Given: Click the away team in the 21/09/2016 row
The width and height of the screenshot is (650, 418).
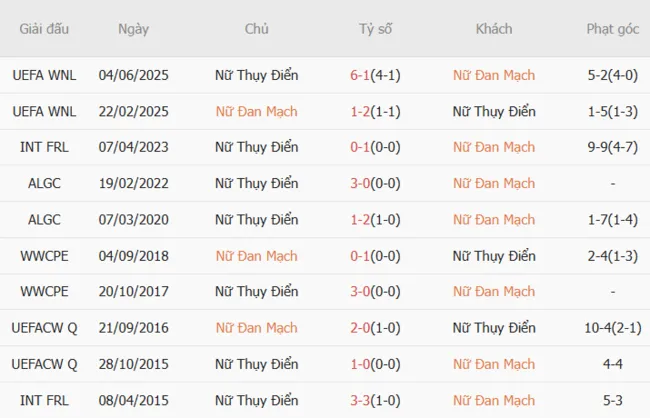Looking at the screenshot, I should pos(493,328).
